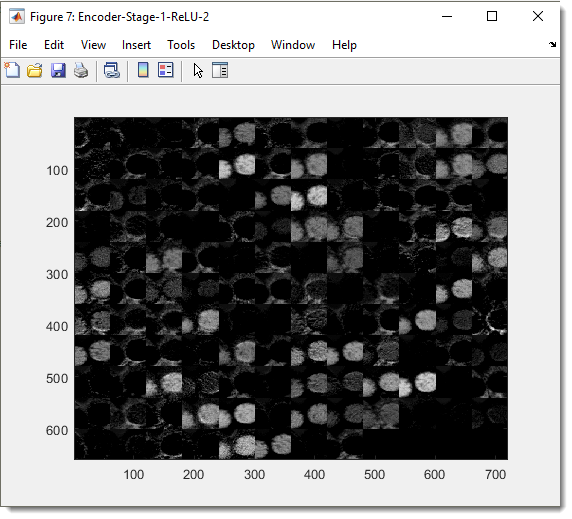The height and width of the screenshot is (519, 572).
Task: Click the dock figure arrow at the right of the menu bar
Action: [552, 44]
